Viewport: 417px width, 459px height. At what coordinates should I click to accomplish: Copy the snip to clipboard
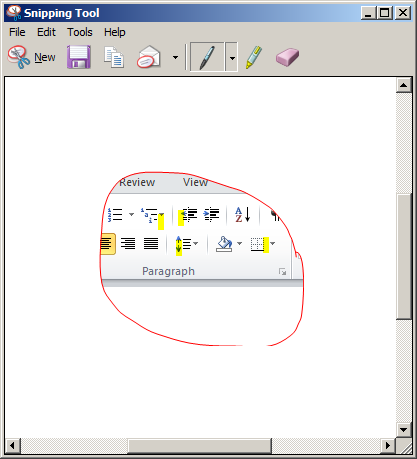click(114, 57)
